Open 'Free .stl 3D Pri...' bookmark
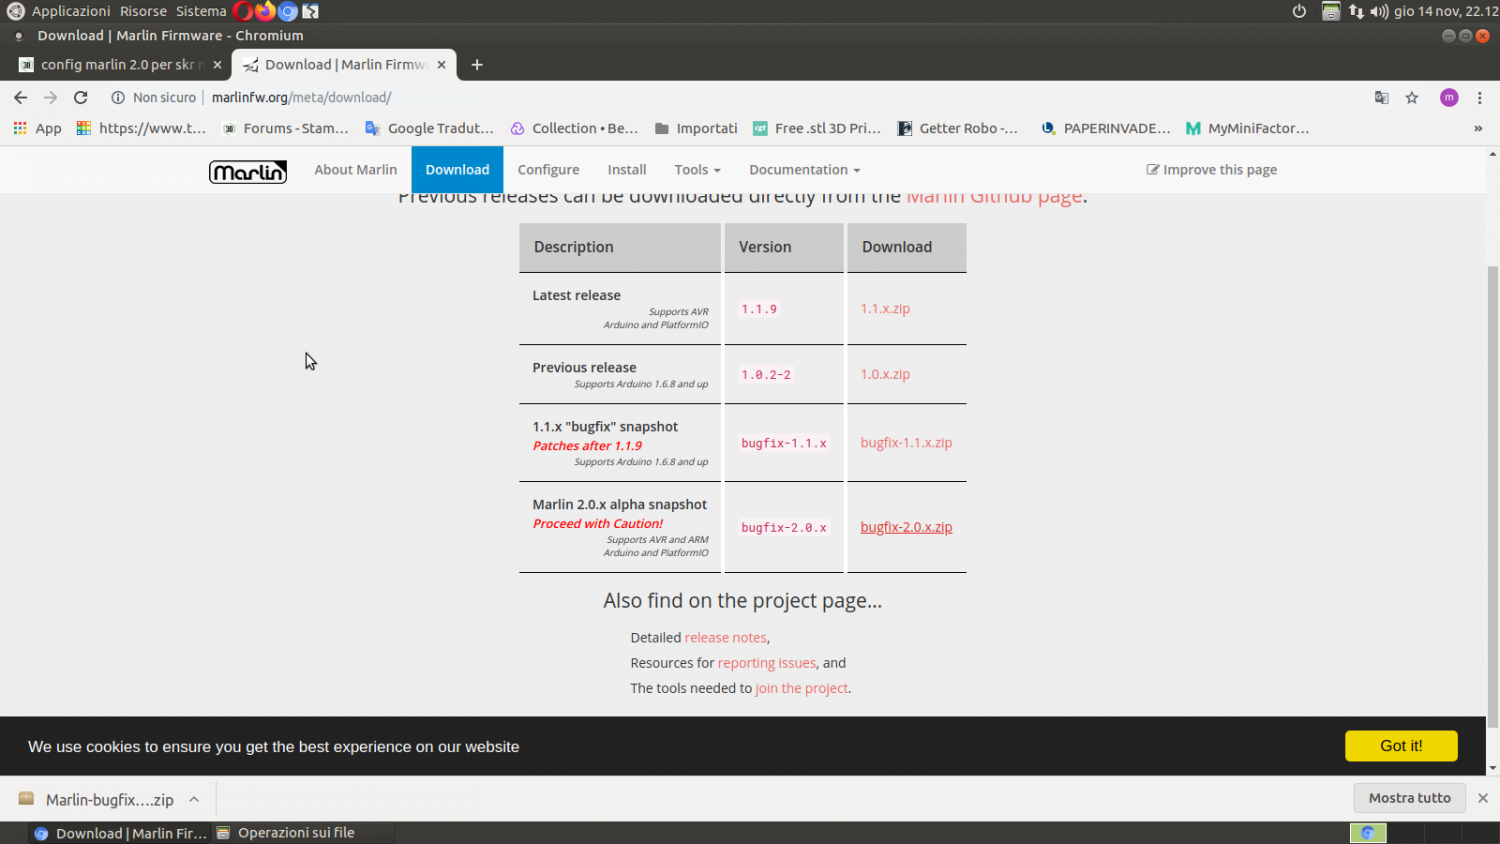Screen dimensions: 1500x844 (817, 128)
